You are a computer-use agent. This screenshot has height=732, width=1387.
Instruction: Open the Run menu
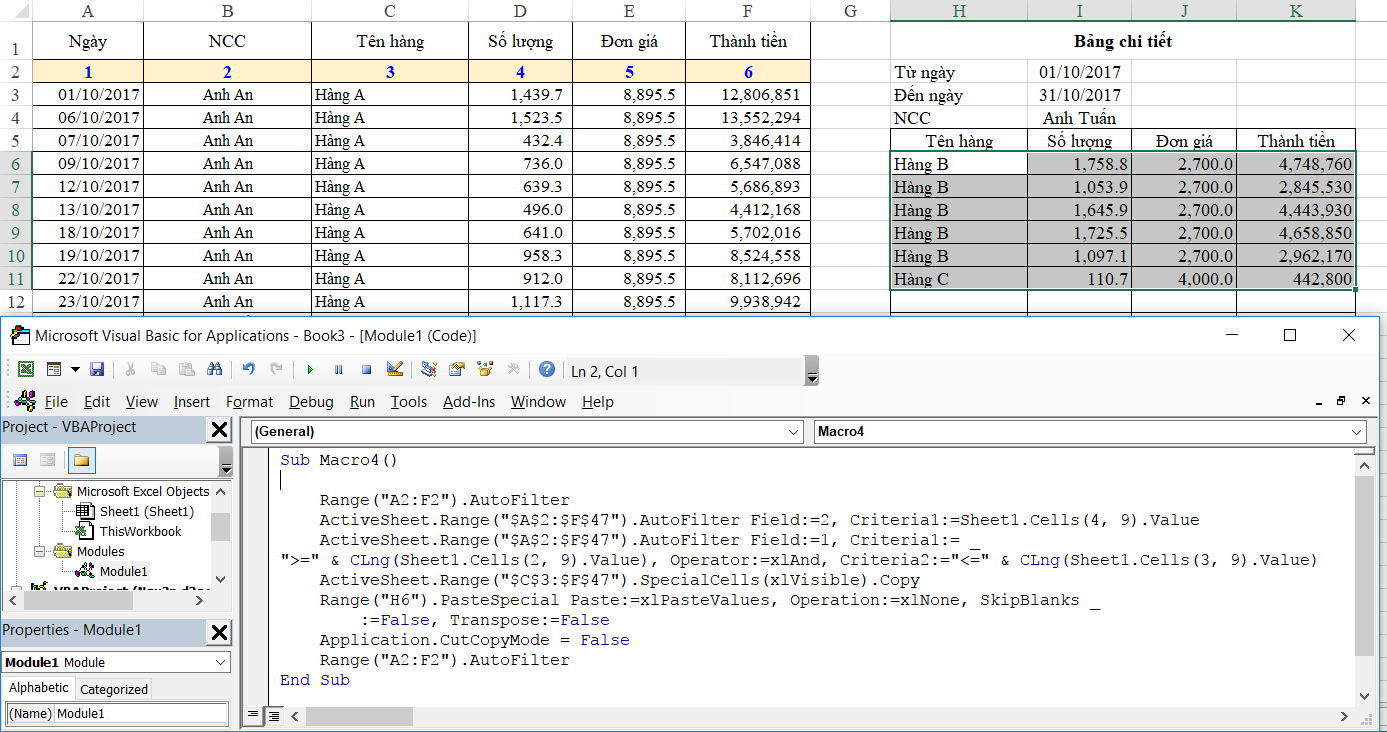[362, 402]
